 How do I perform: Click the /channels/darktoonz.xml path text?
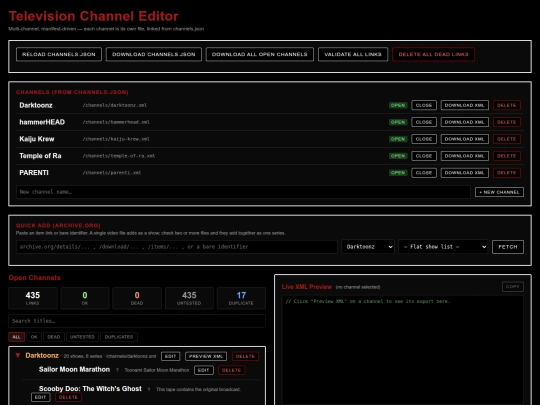115,105
